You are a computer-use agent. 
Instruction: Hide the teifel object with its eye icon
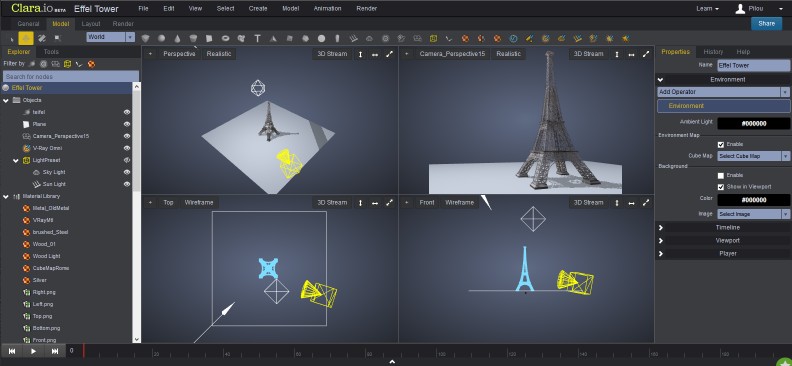coord(127,112)
